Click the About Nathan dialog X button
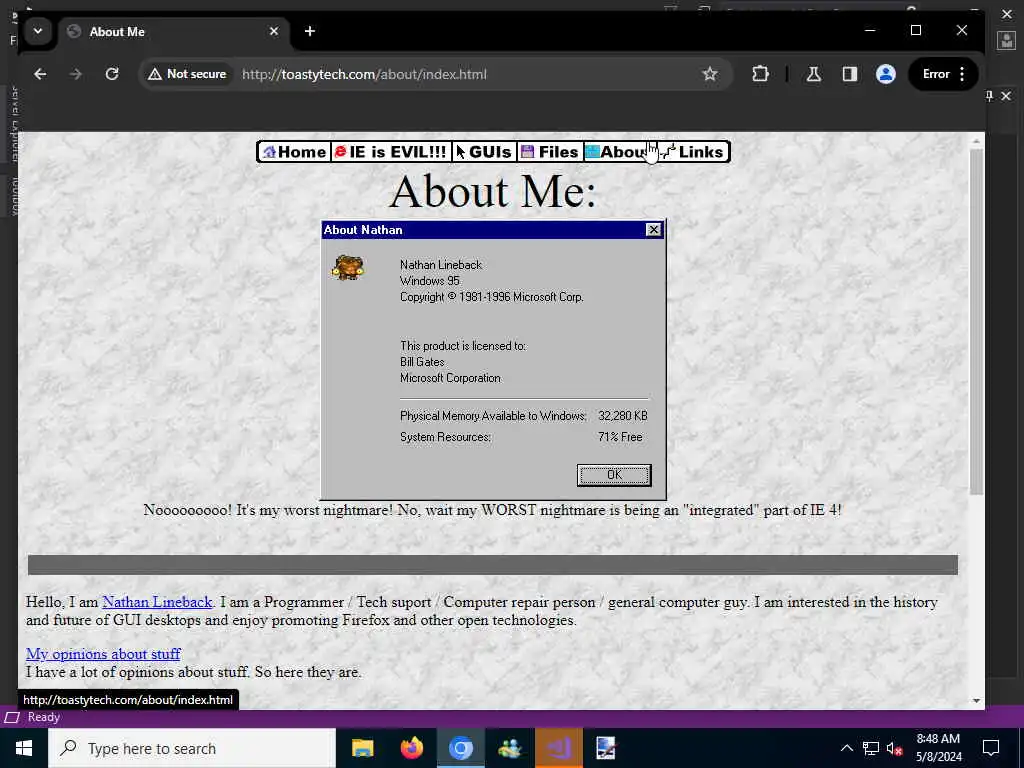This screenshot has width=1024, height=768. click(x=653, y=230)
